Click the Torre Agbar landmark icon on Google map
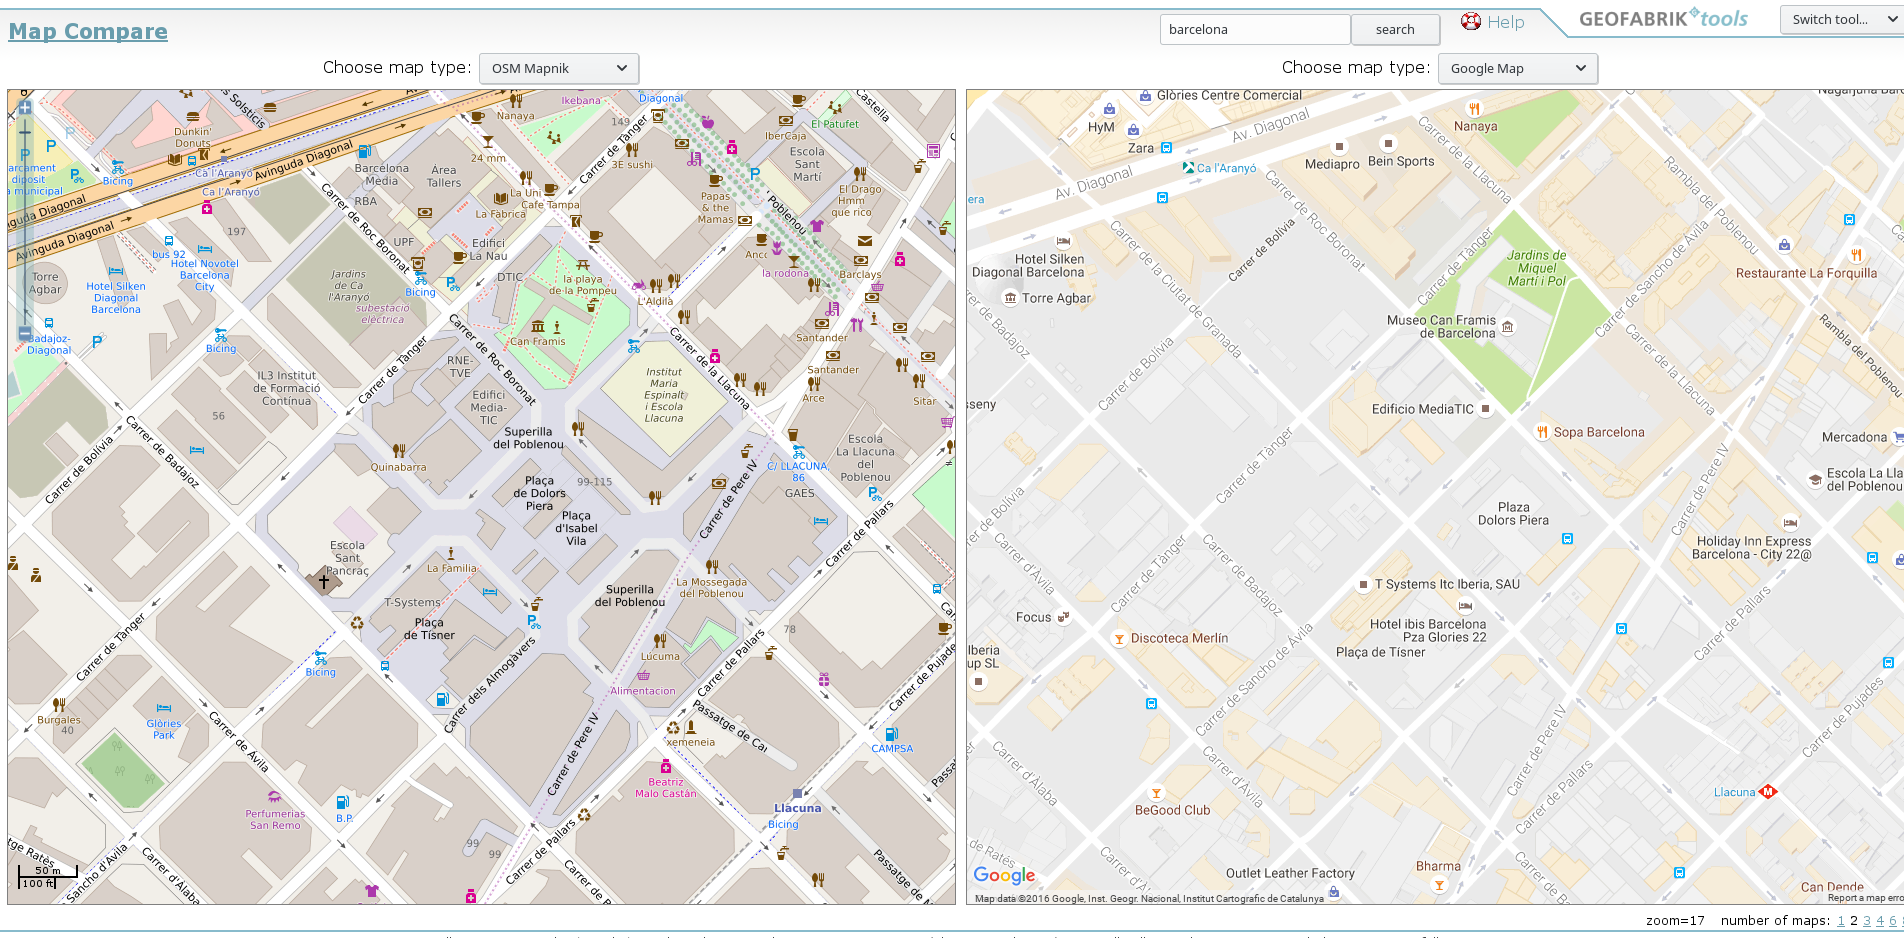 tap(1010, 298)
